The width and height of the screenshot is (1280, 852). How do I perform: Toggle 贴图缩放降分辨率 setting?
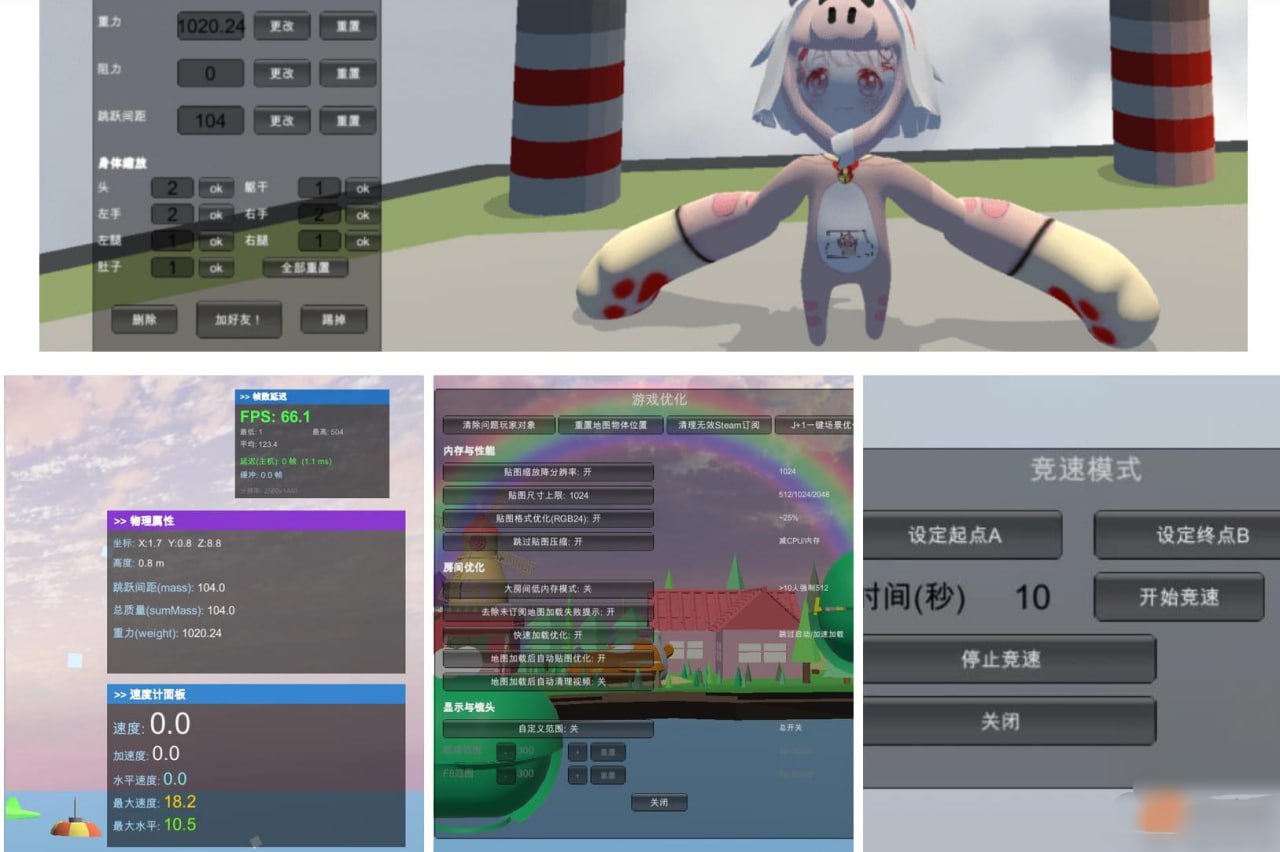click(548, 471)
